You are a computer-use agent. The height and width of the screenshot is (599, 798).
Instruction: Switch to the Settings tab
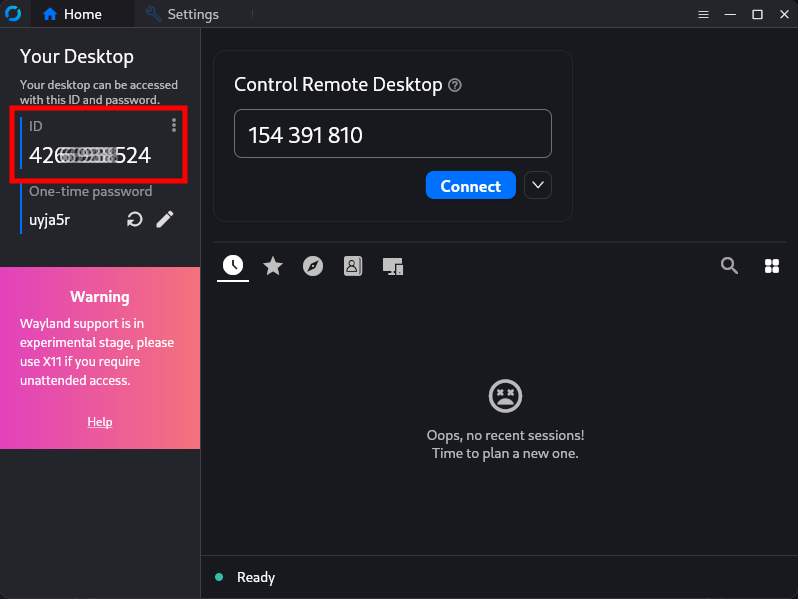tap(182, 14)
